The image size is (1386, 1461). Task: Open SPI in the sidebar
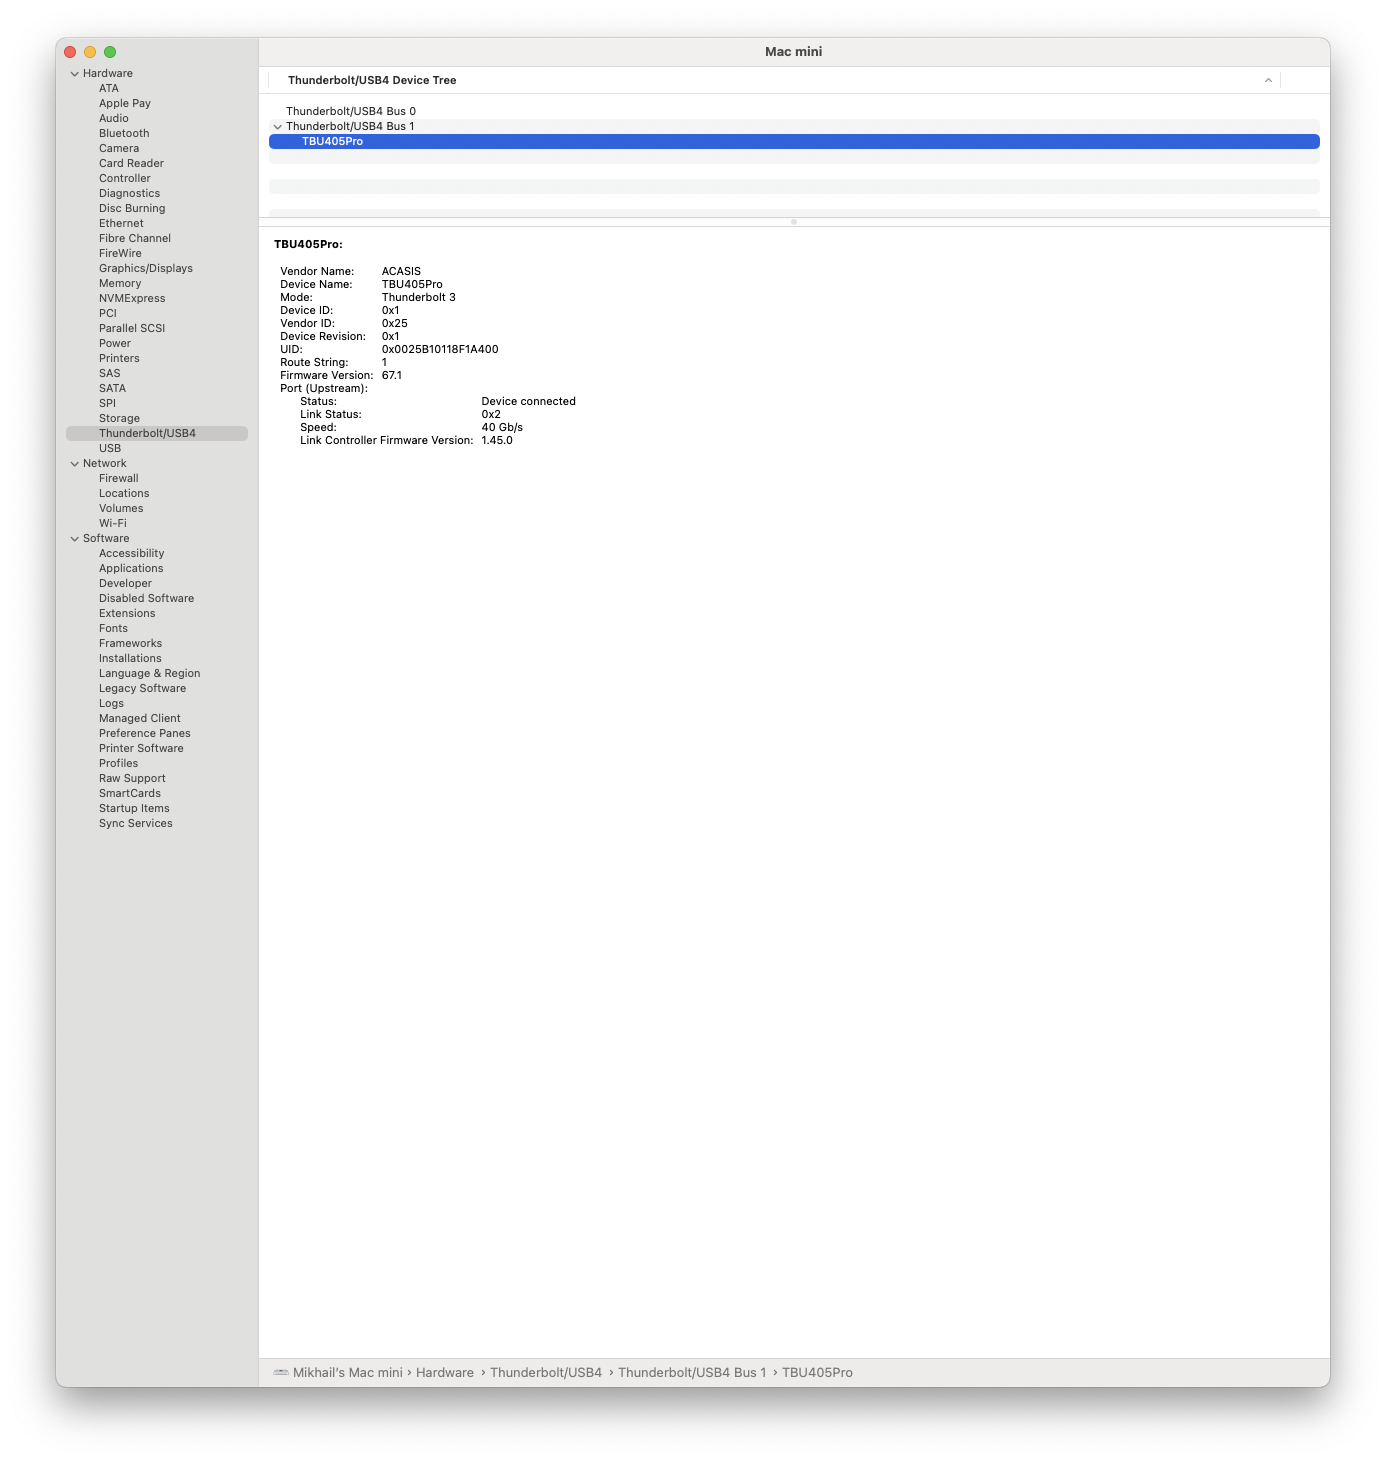coord(107,404)
